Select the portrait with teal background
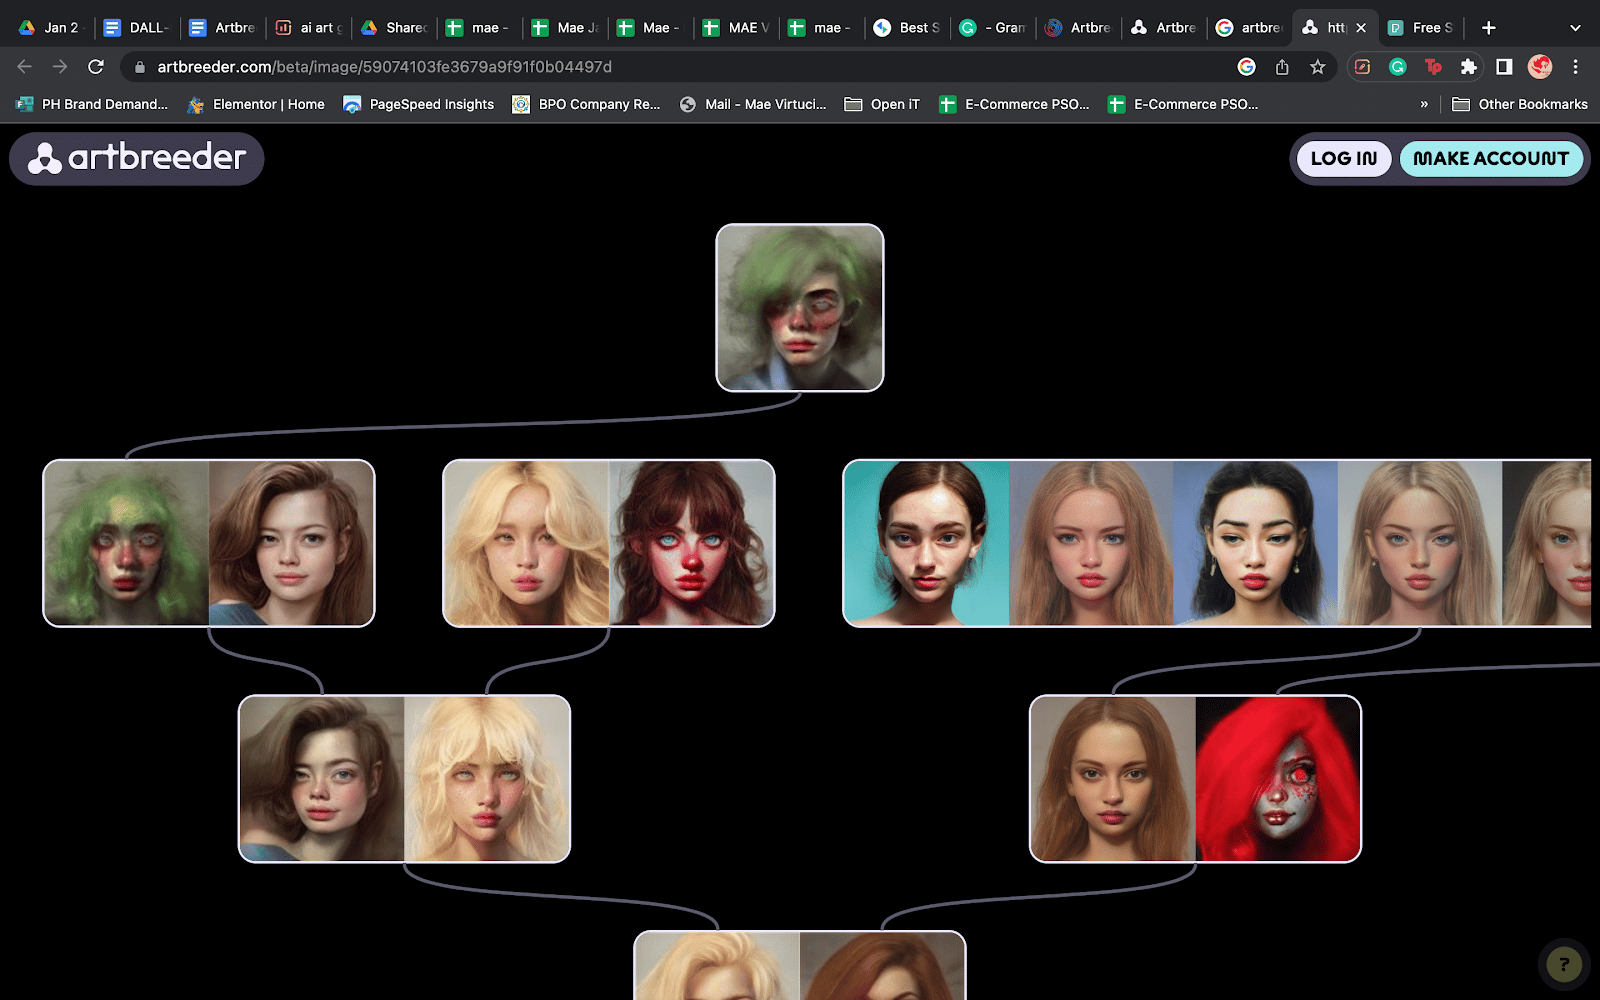Screen dimensions: 1600x1000 click(927, 543)
